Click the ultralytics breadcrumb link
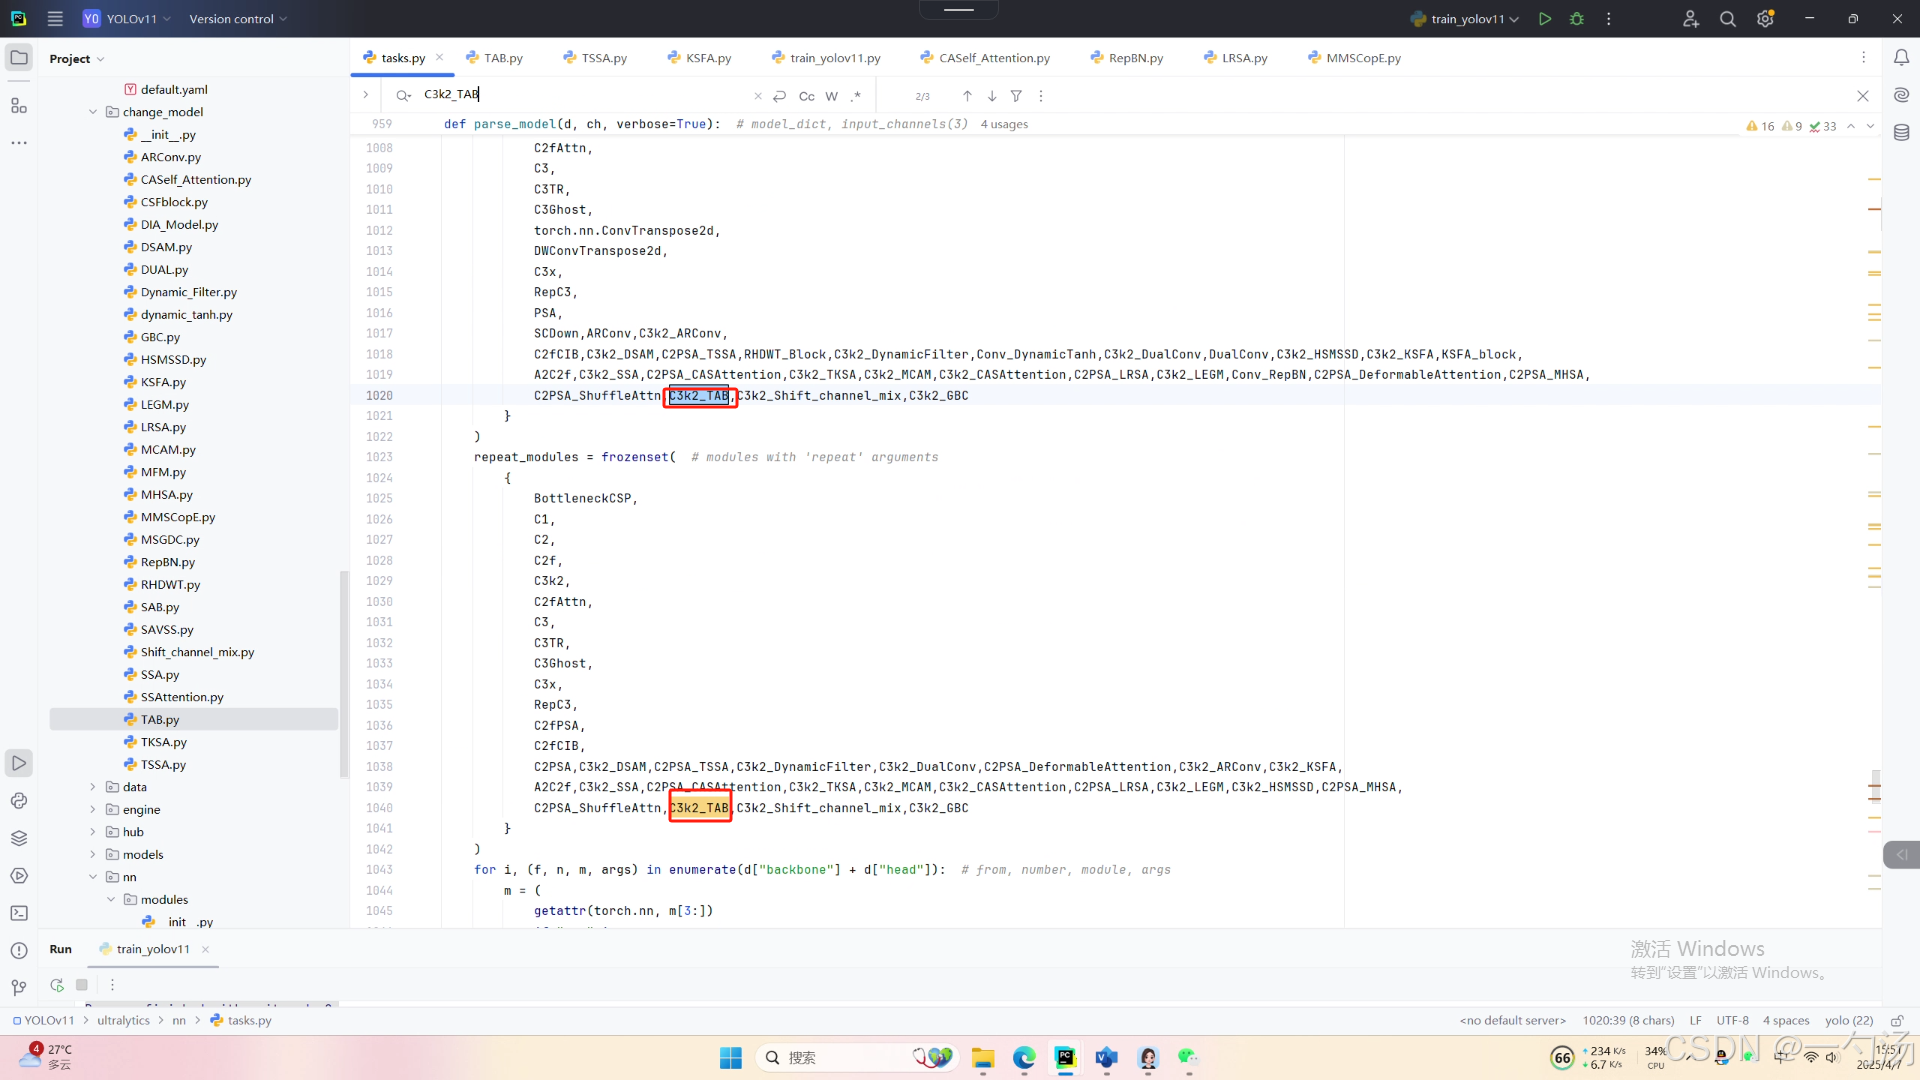Screen dimensions: 1920x1080 click(x=123, y=1020)
